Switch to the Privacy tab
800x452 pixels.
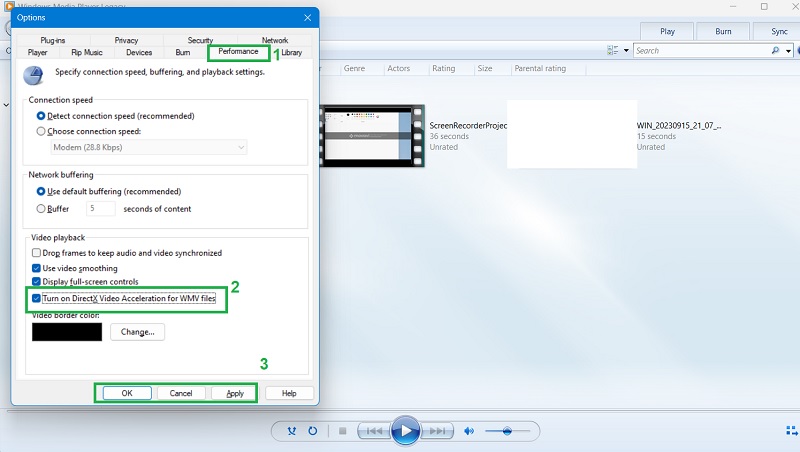click(x=127, y=40)
